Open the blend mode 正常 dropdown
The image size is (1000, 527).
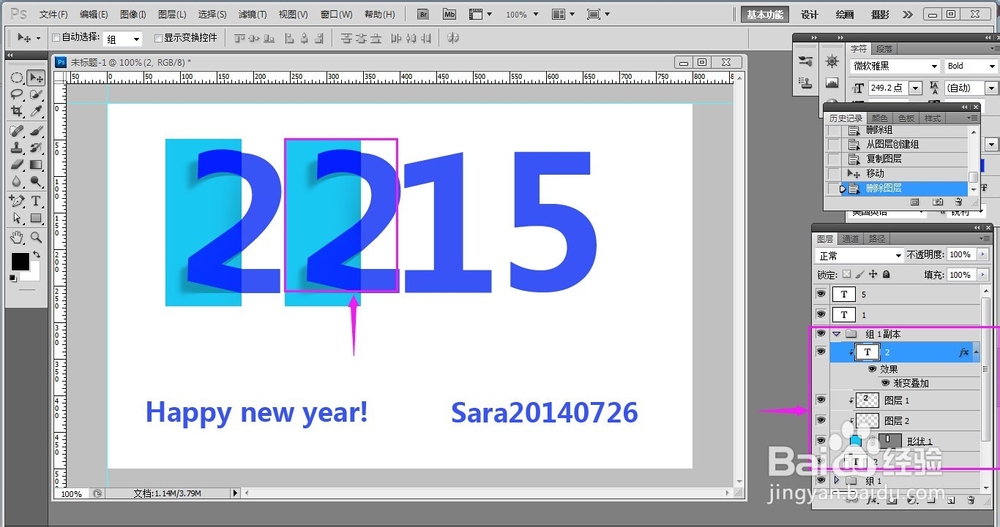(x=859, y=255)
